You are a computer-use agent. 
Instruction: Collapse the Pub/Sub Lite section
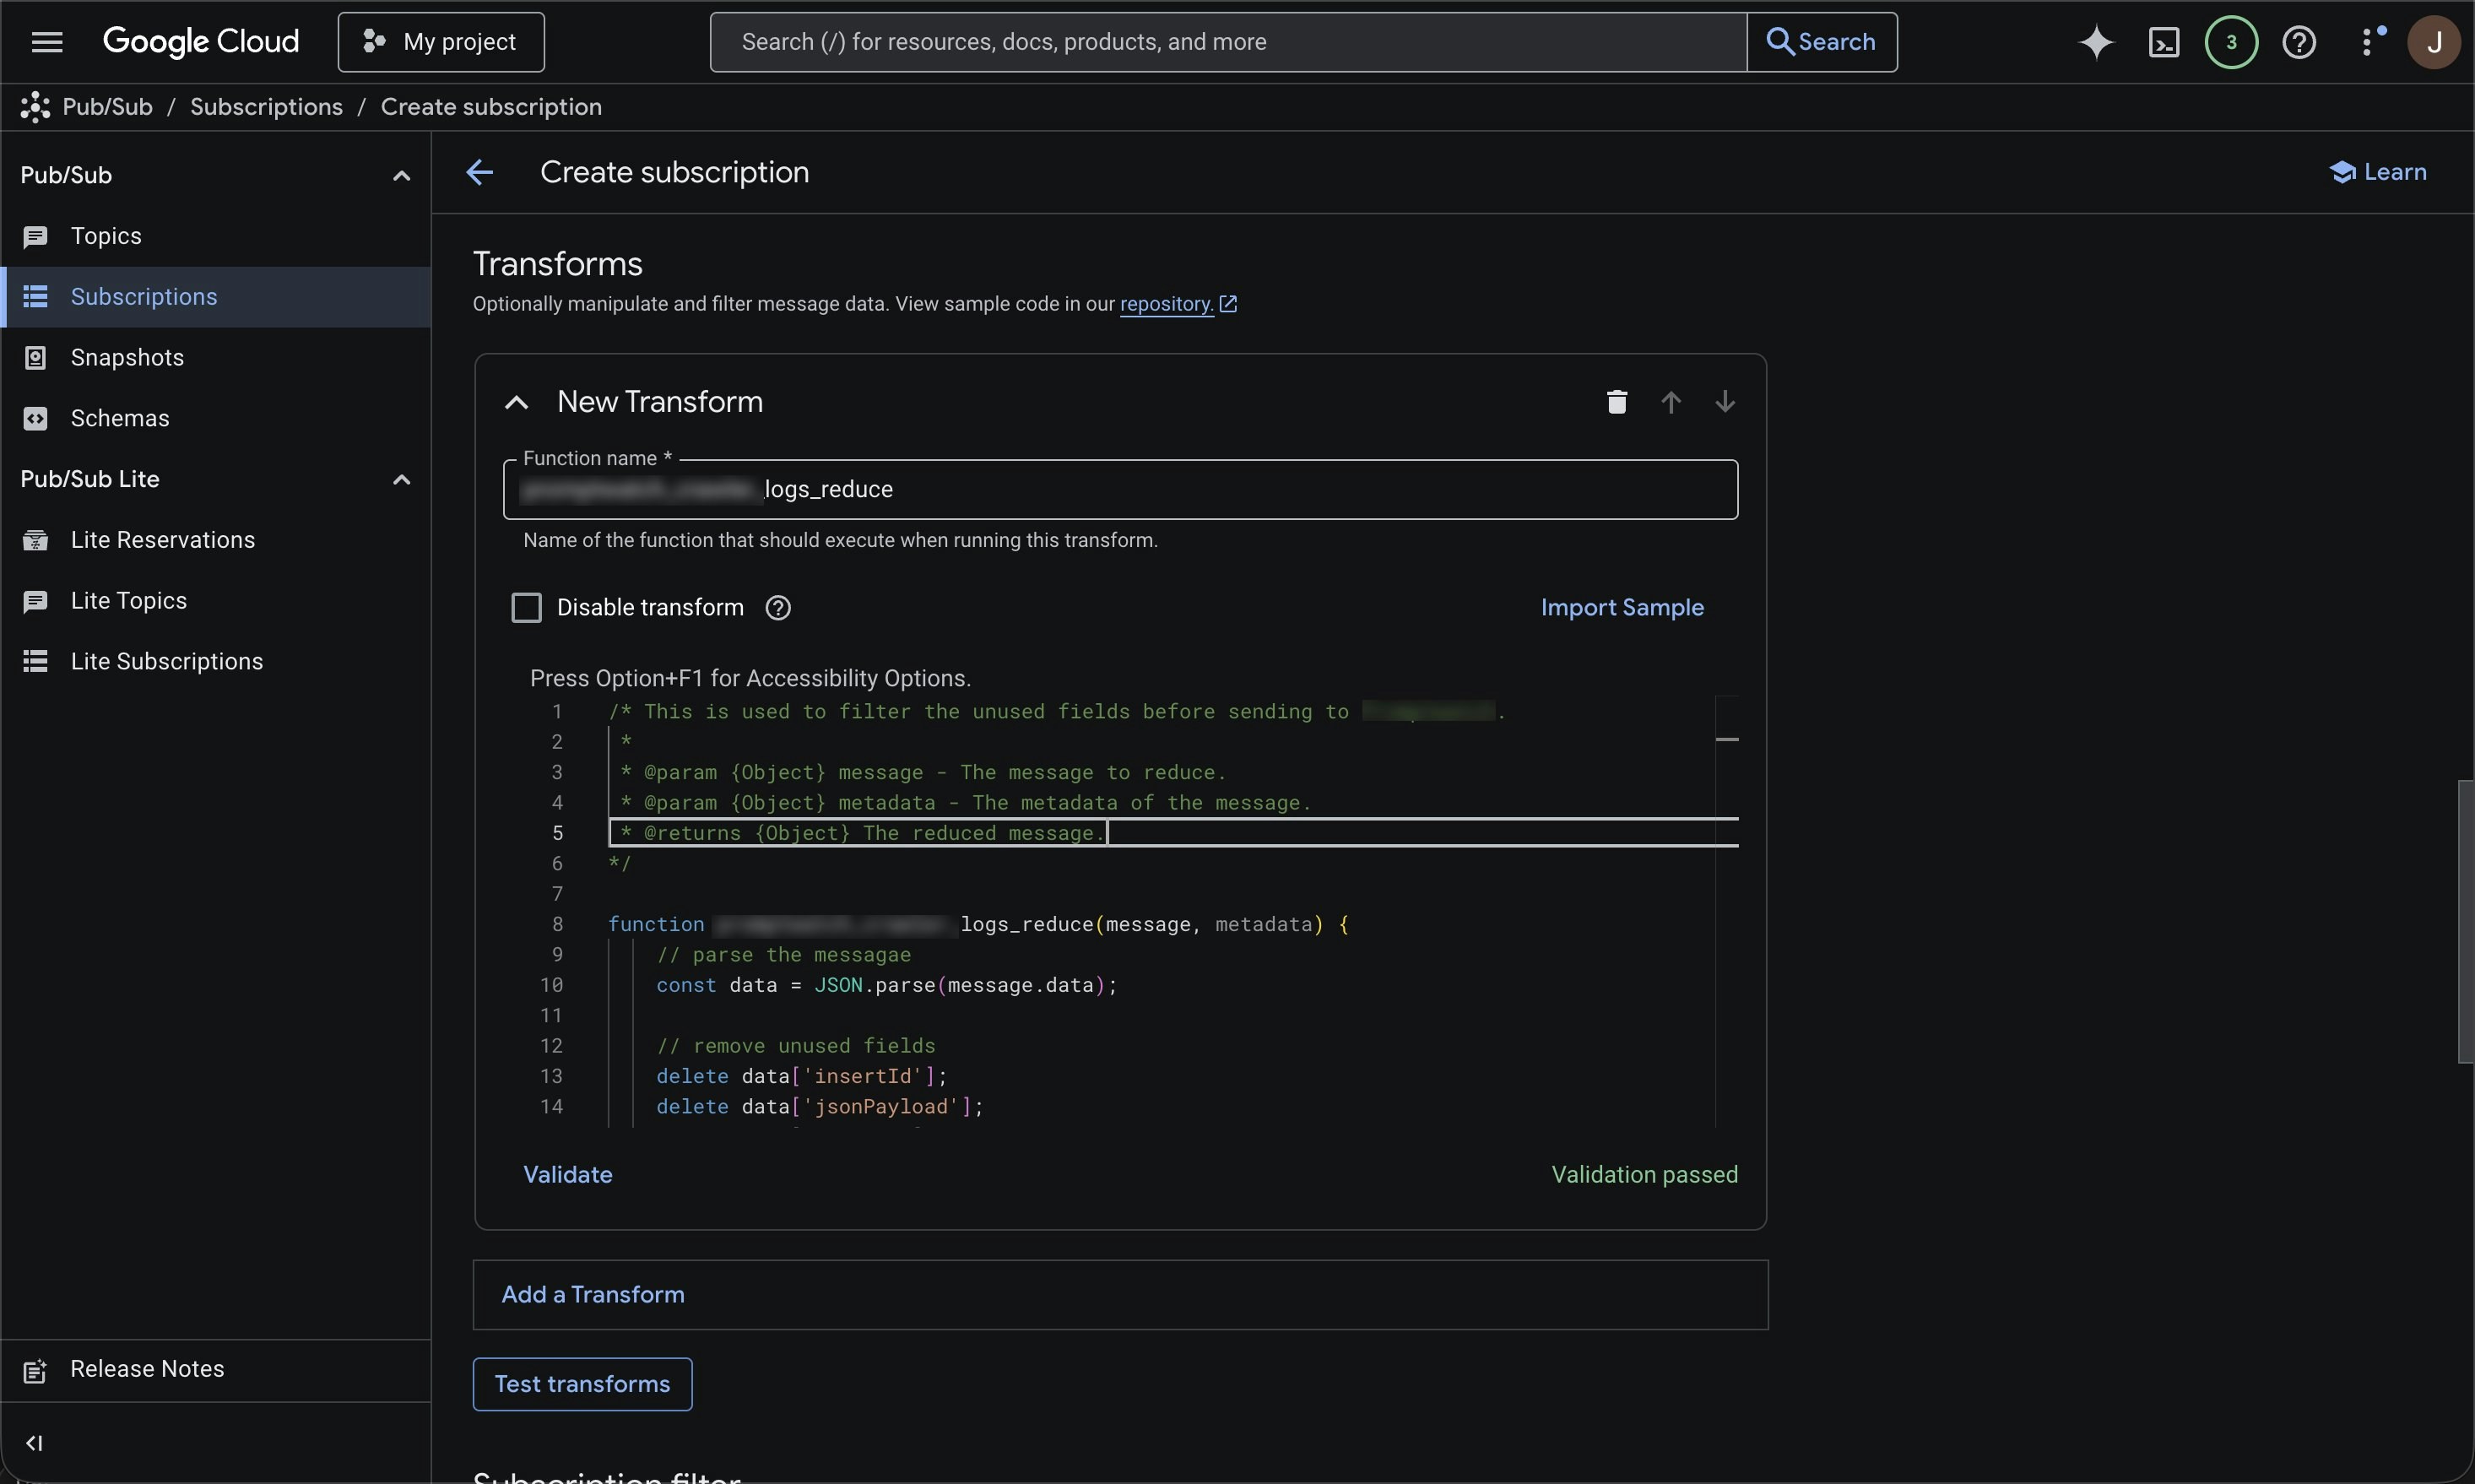point(401,479)
